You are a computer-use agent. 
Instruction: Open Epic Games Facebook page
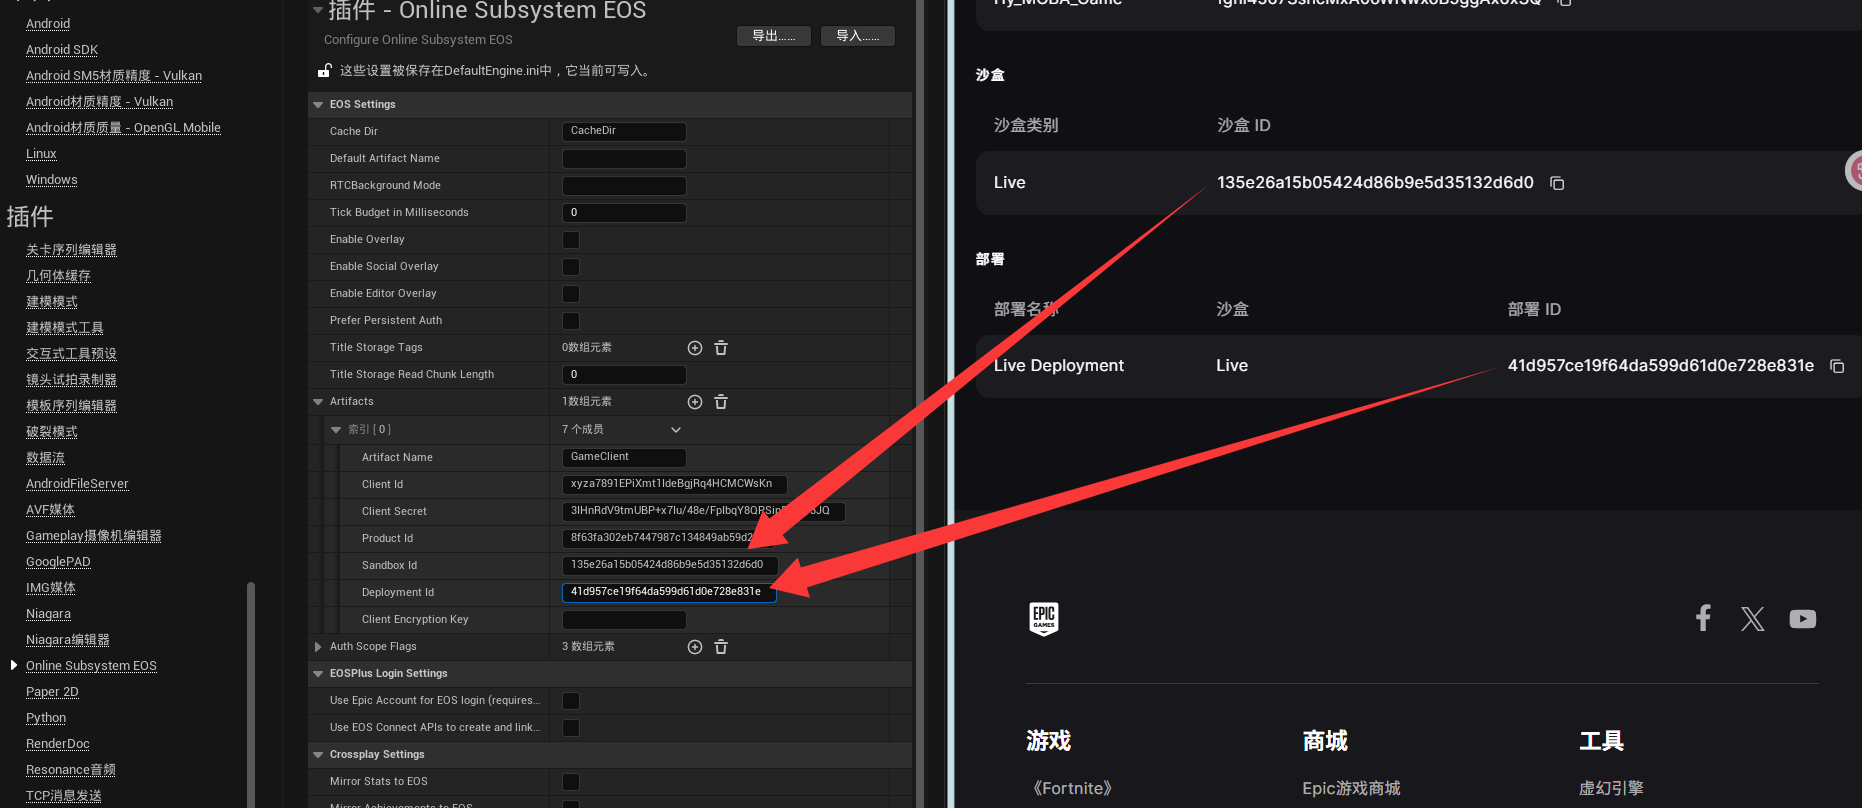point(1703,618)
